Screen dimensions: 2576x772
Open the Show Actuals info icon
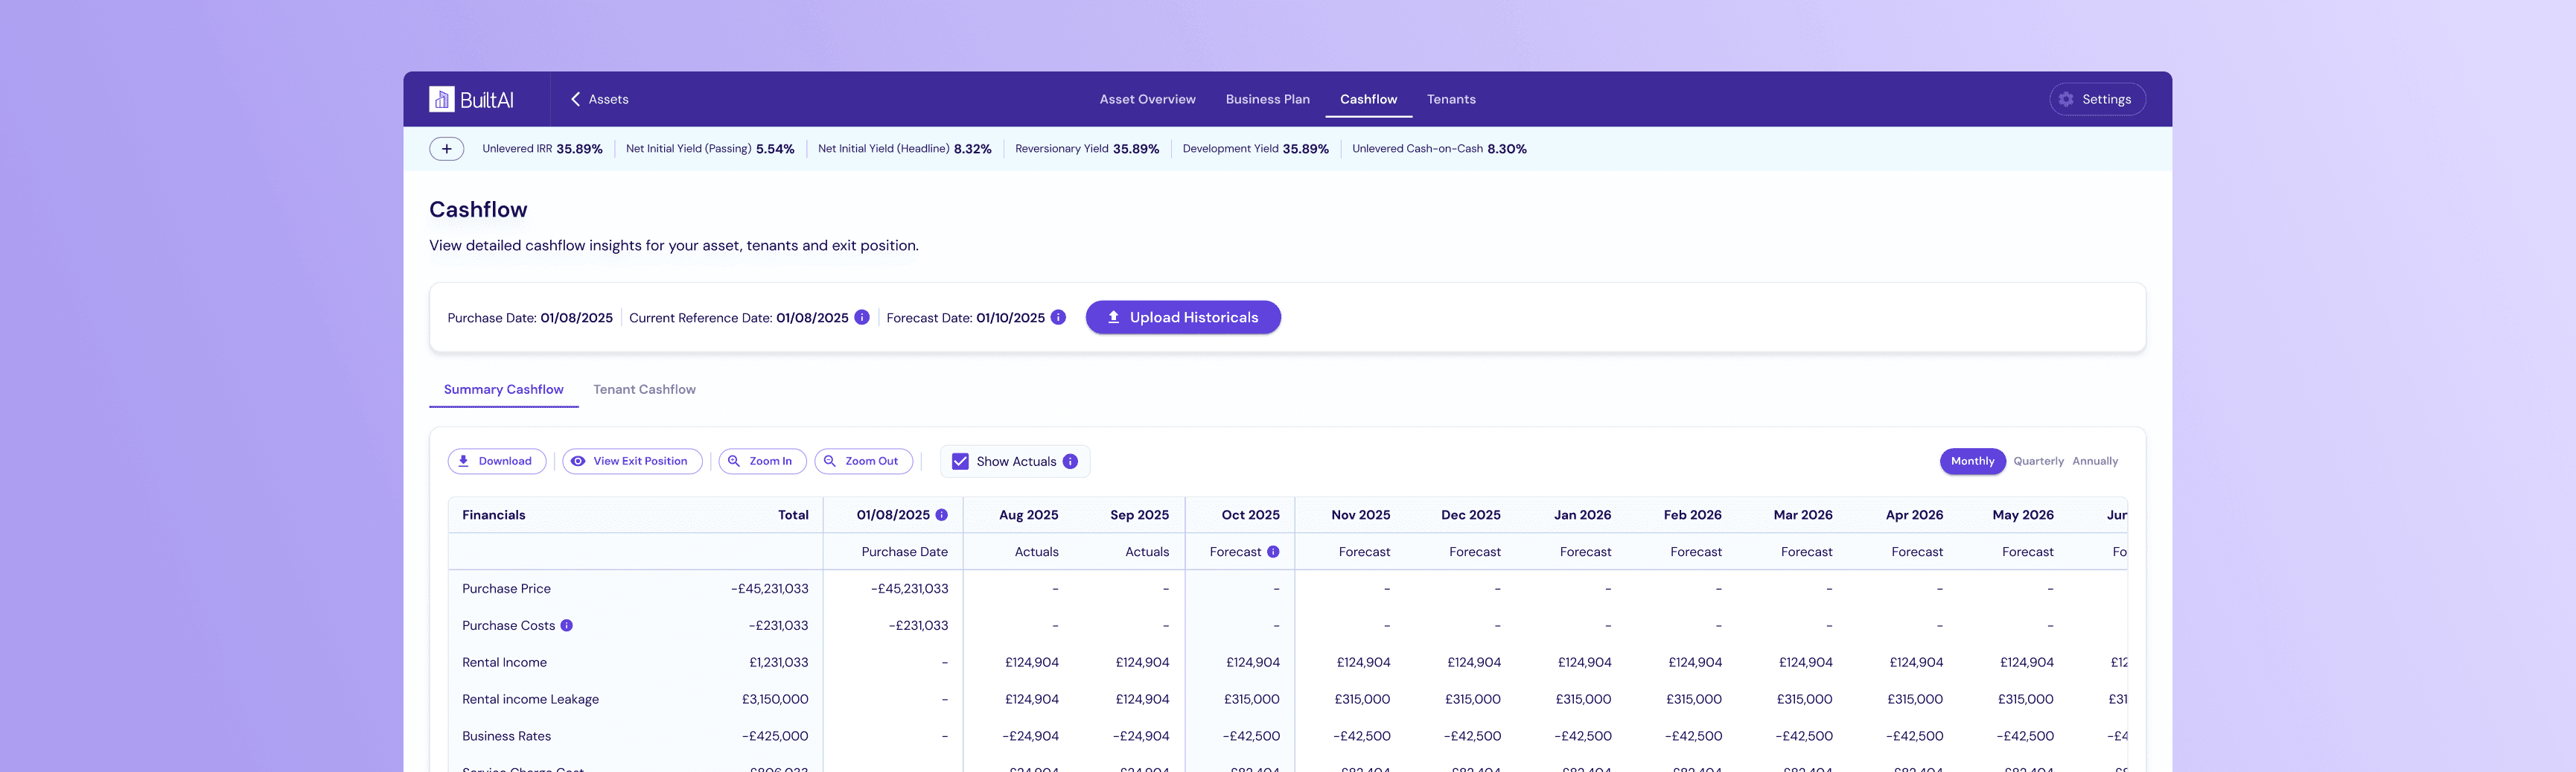[1070, 461]
